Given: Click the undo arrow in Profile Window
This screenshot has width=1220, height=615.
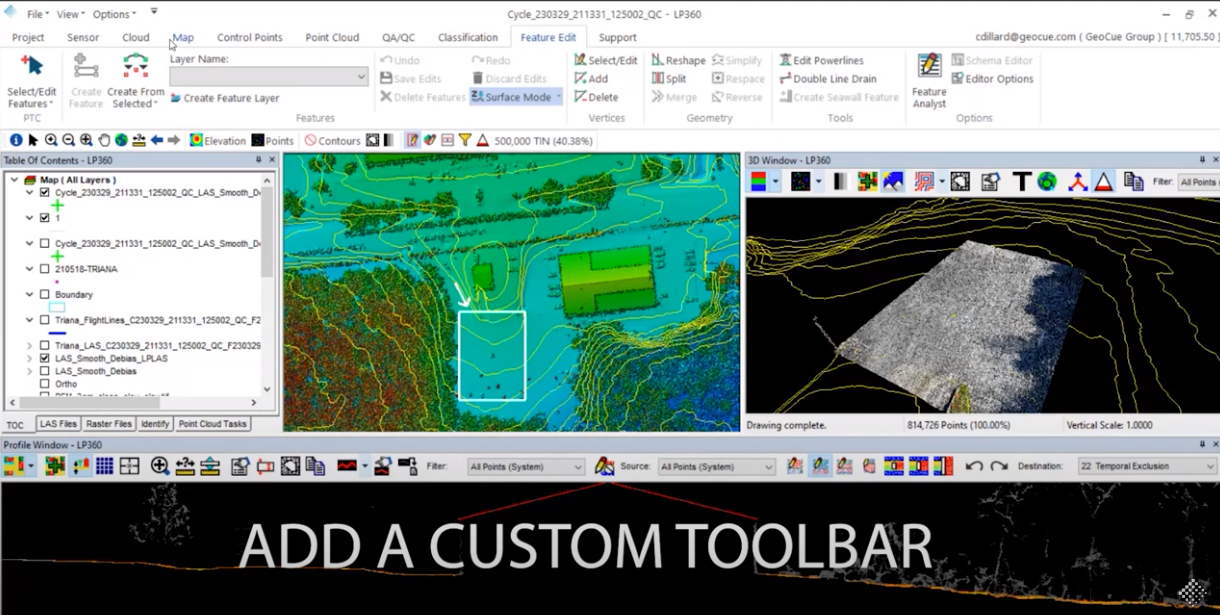Looking at the screenshot, I should 974,466.
